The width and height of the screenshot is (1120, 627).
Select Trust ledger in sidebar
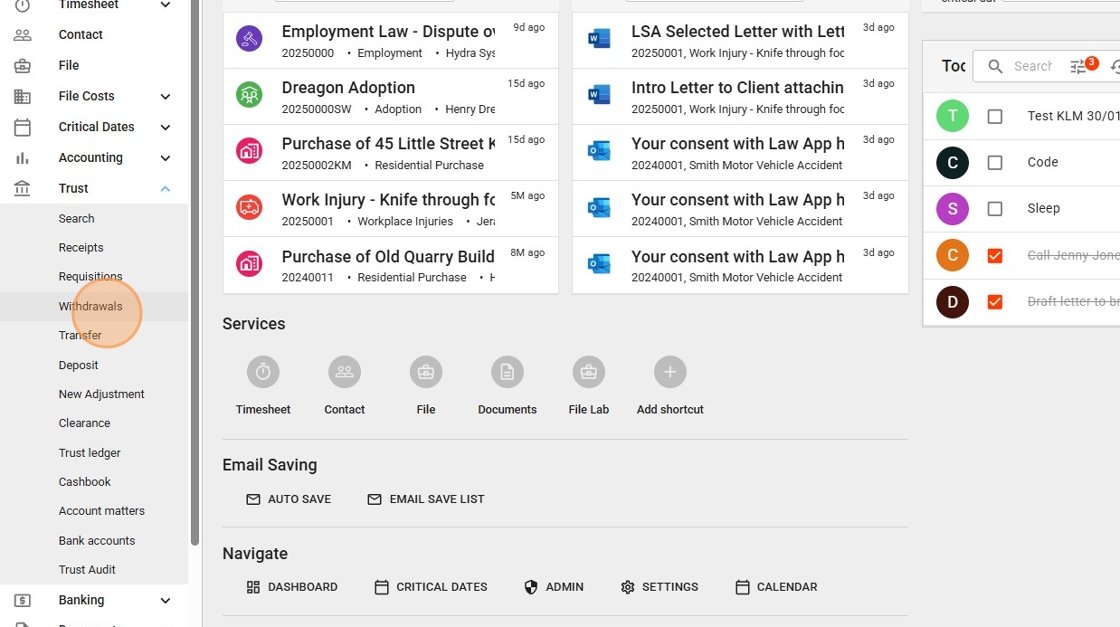89,453
